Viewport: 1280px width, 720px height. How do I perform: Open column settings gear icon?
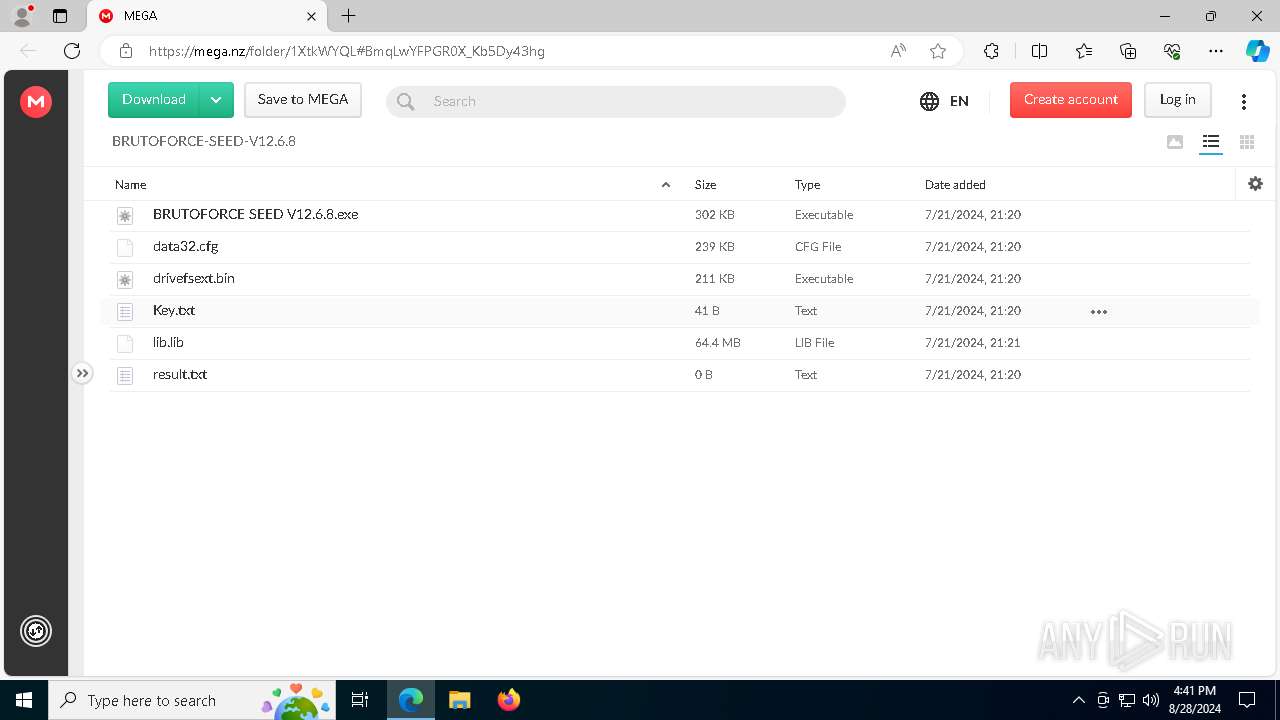click(1256, 184)
